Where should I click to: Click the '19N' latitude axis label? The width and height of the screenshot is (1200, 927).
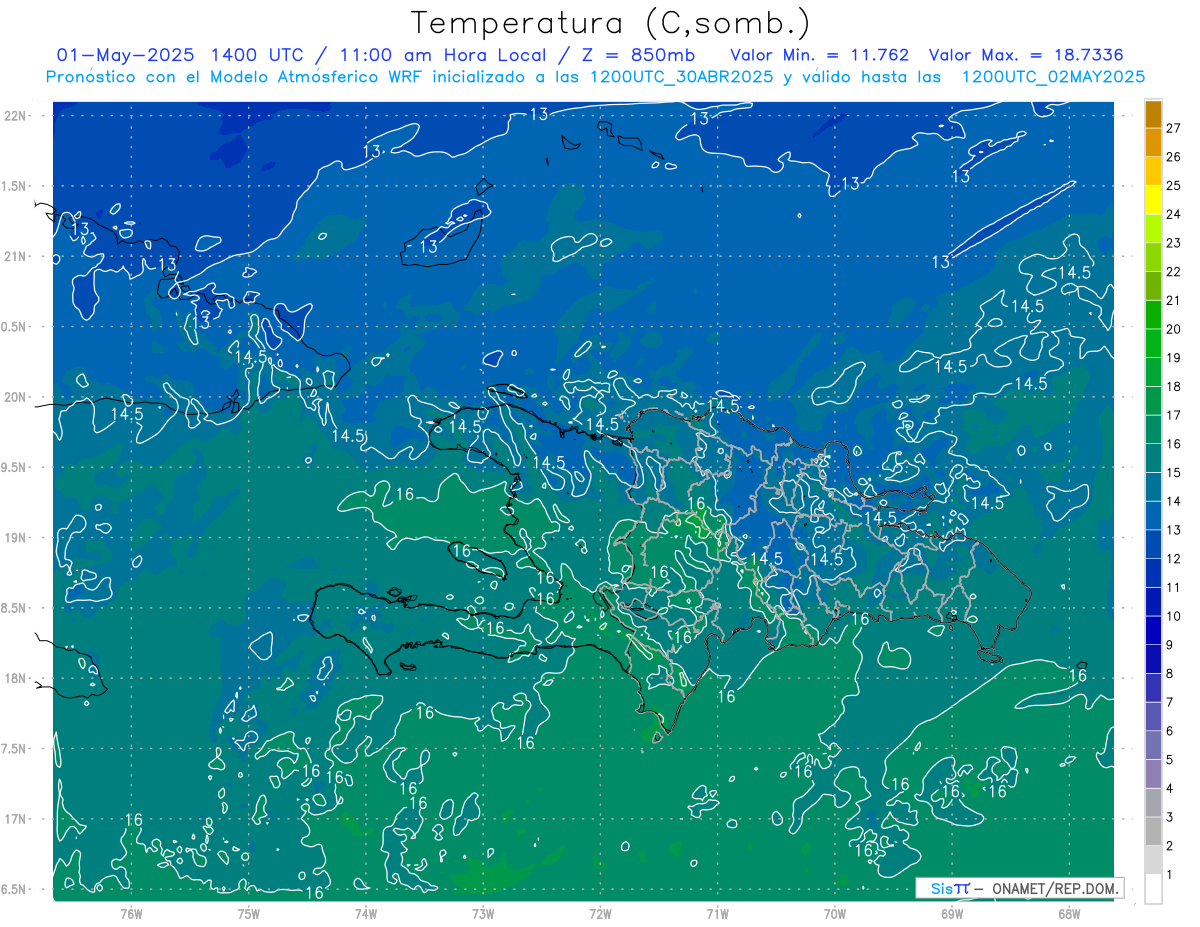click(x=16, y=538)
